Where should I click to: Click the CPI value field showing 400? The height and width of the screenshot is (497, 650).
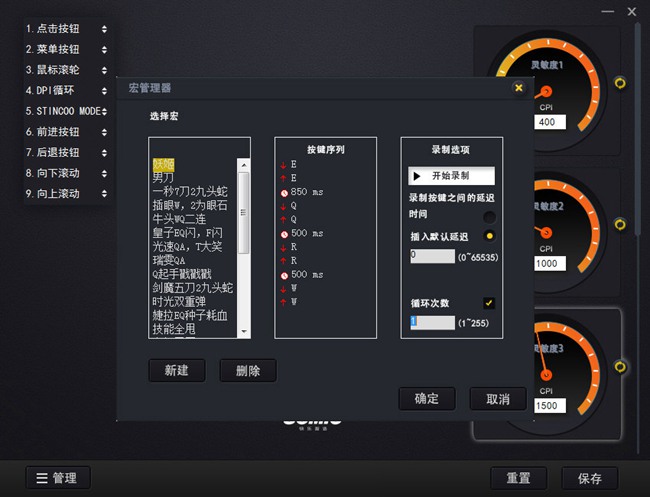[x=550, y=122]
